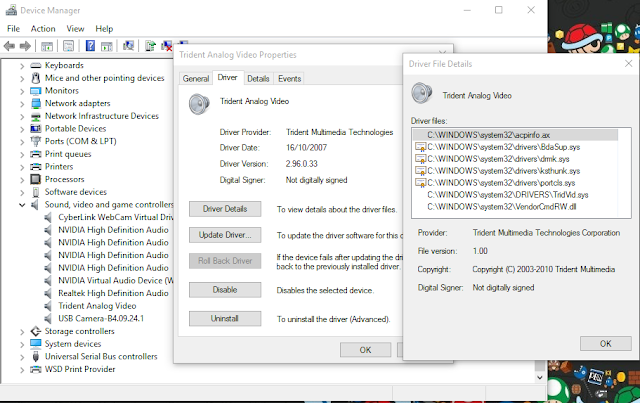
Task: Select Realtek High Definition Audio device
Action: tap(113, 293)
